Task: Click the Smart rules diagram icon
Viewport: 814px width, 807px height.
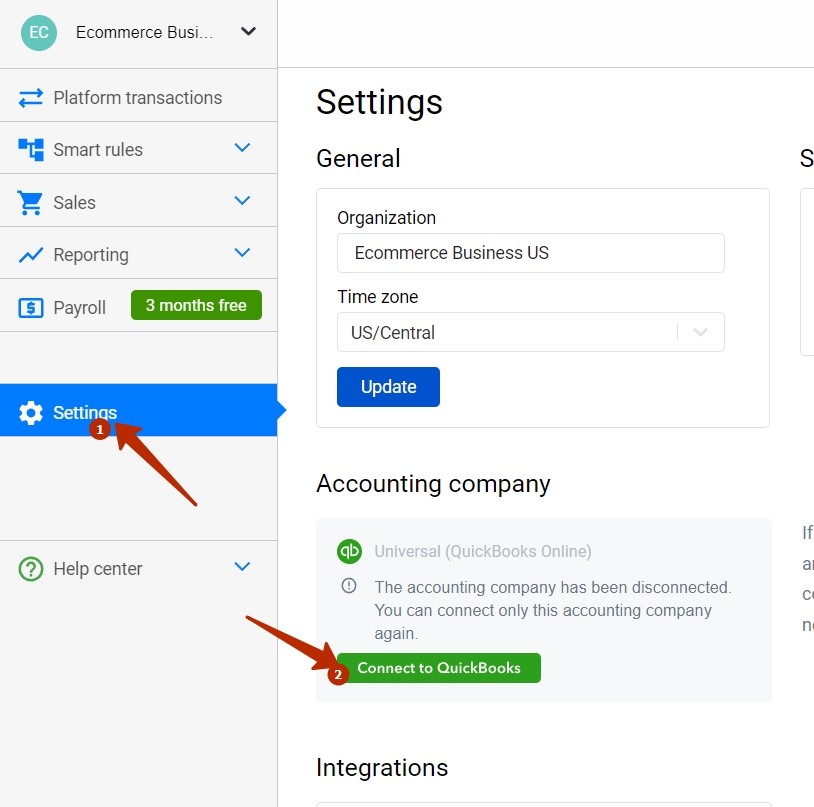Action: (x=31, y=149)
